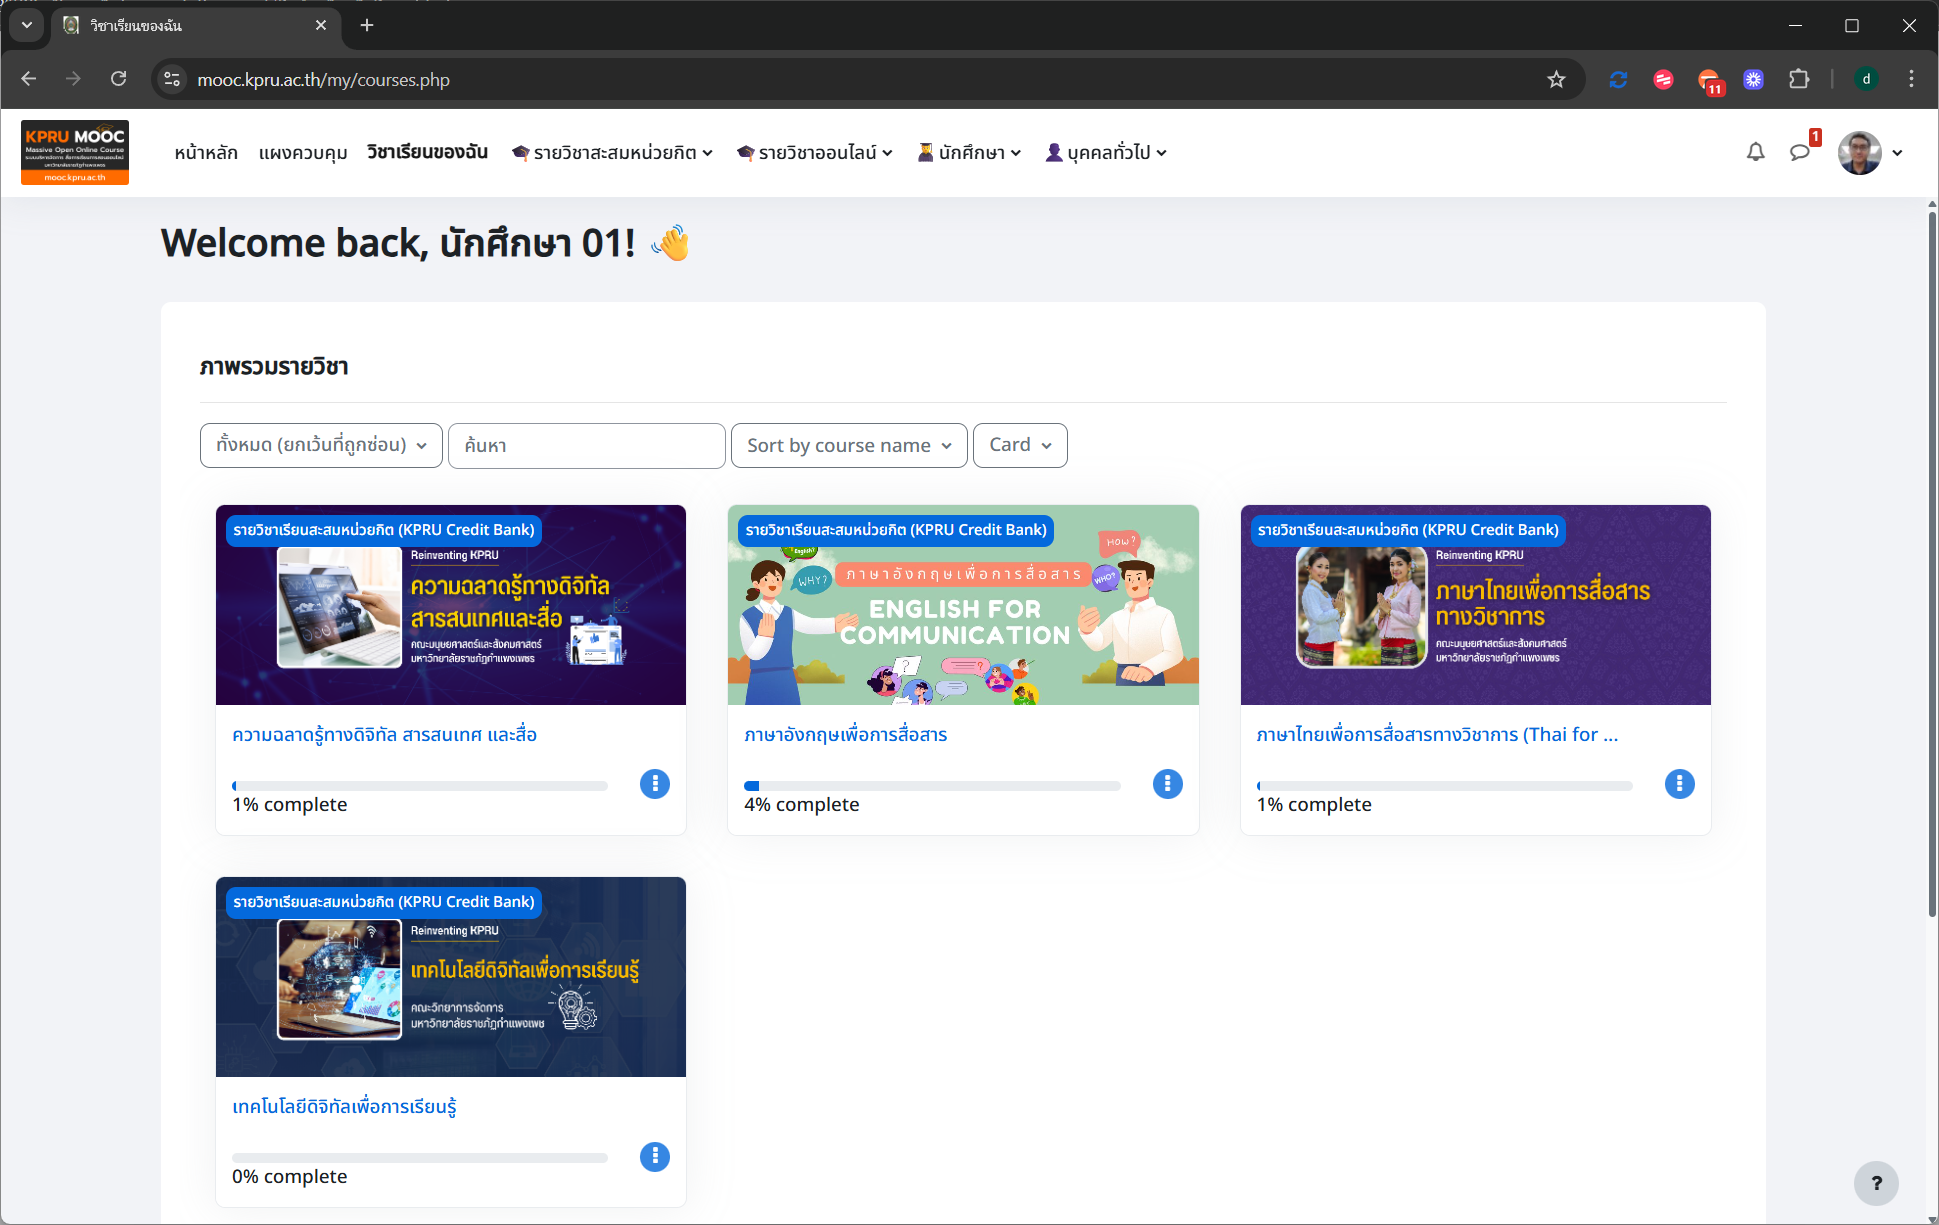Open the เทคโนโลยีดิจิทัลเพื่อการเรียนรู้ course link
The width and height of the screenshot is (1939, 1225).
344,1107
